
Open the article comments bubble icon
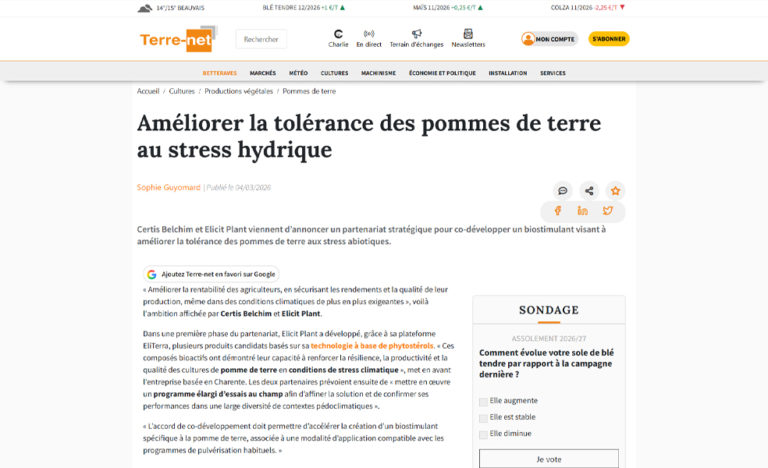pos(563,191)
